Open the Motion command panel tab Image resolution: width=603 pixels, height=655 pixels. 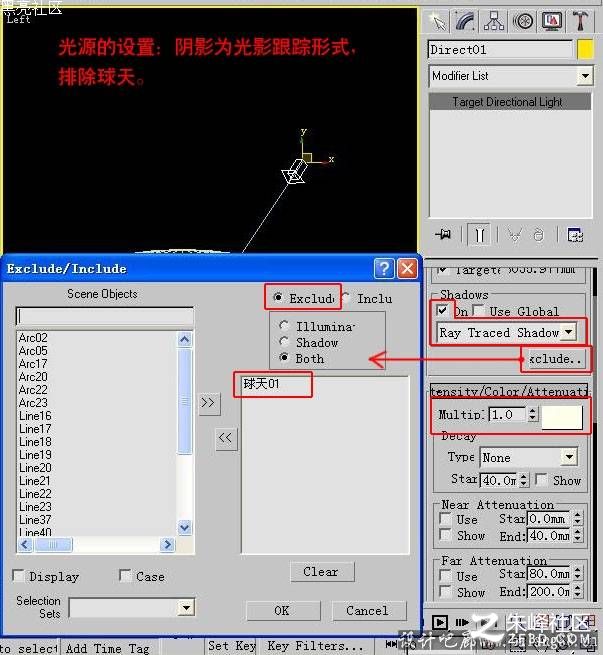pyautogui.click(x=522, y=21)
